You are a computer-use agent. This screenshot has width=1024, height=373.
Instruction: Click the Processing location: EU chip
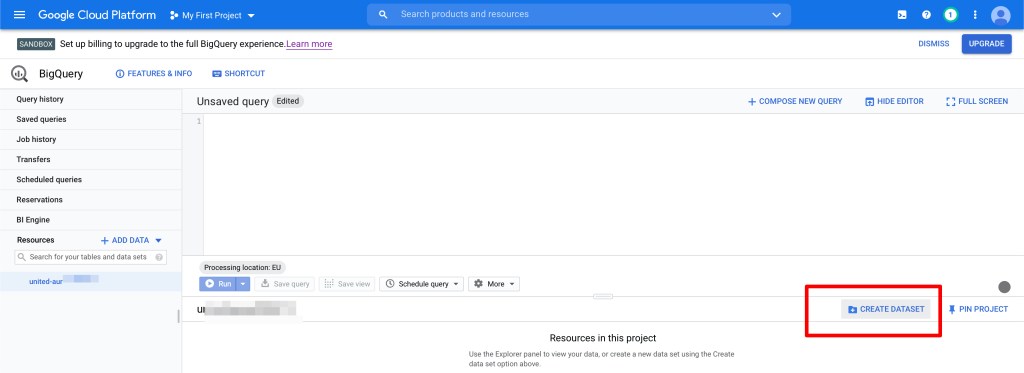click(x=242, y=268)
